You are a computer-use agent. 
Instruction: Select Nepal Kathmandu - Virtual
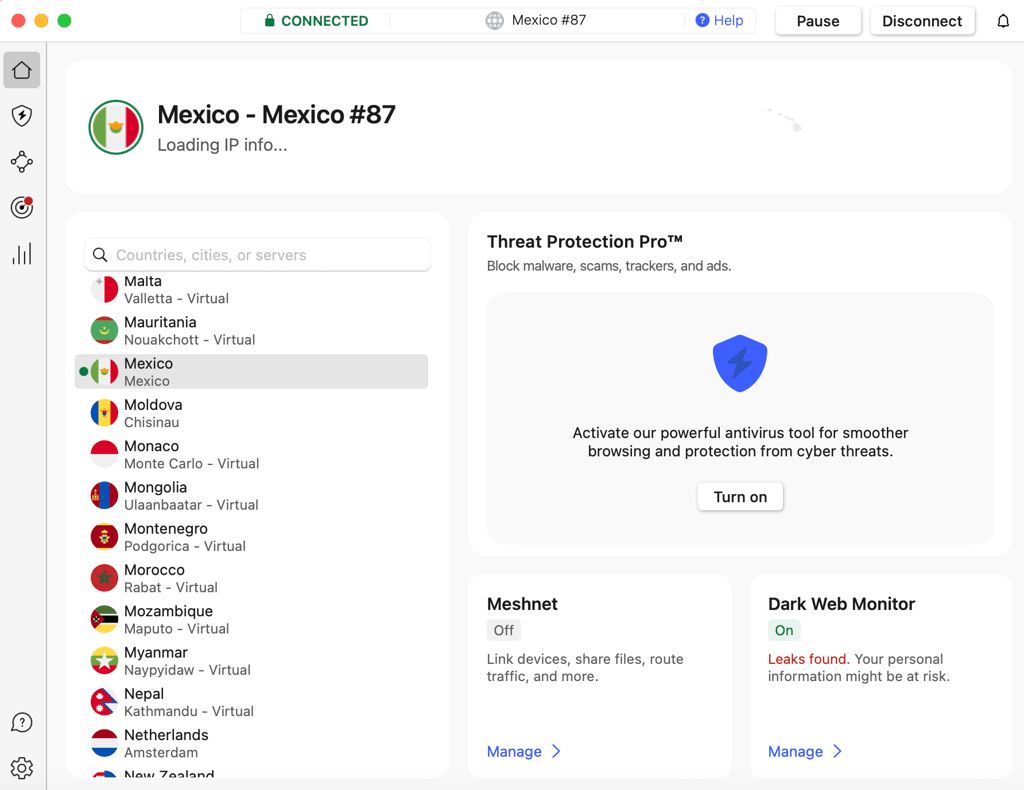pyautogui.click(x=251, y=702)
